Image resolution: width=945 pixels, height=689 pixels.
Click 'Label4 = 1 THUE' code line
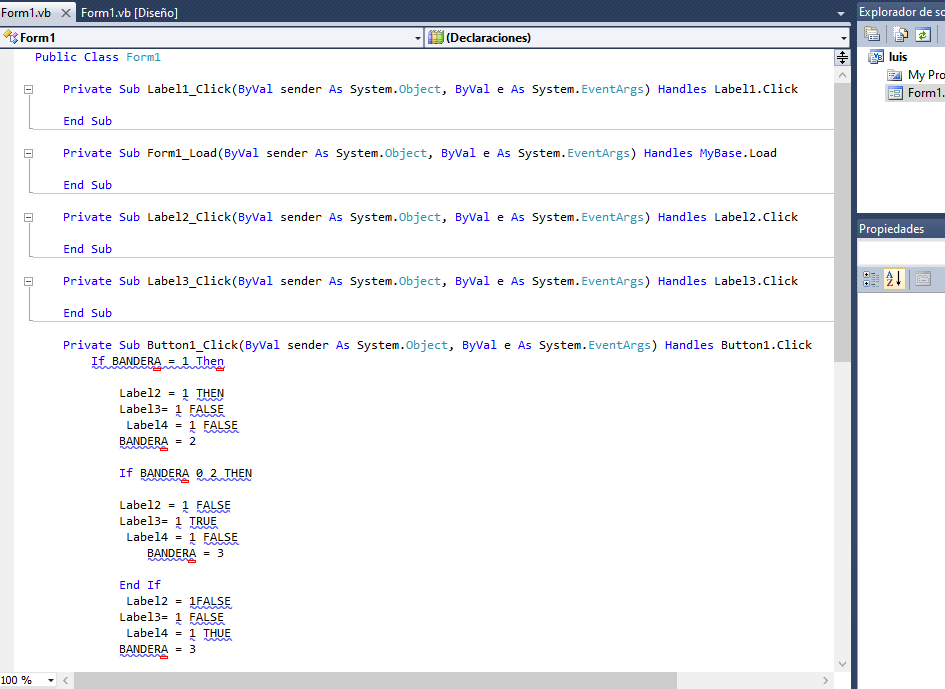pos(178,634)
